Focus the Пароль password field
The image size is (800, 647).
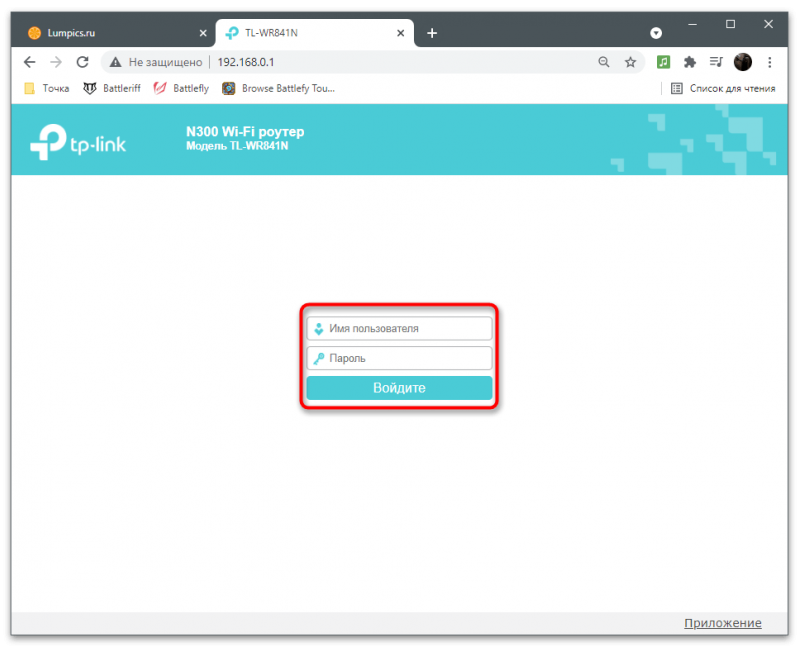click(399, 358)
